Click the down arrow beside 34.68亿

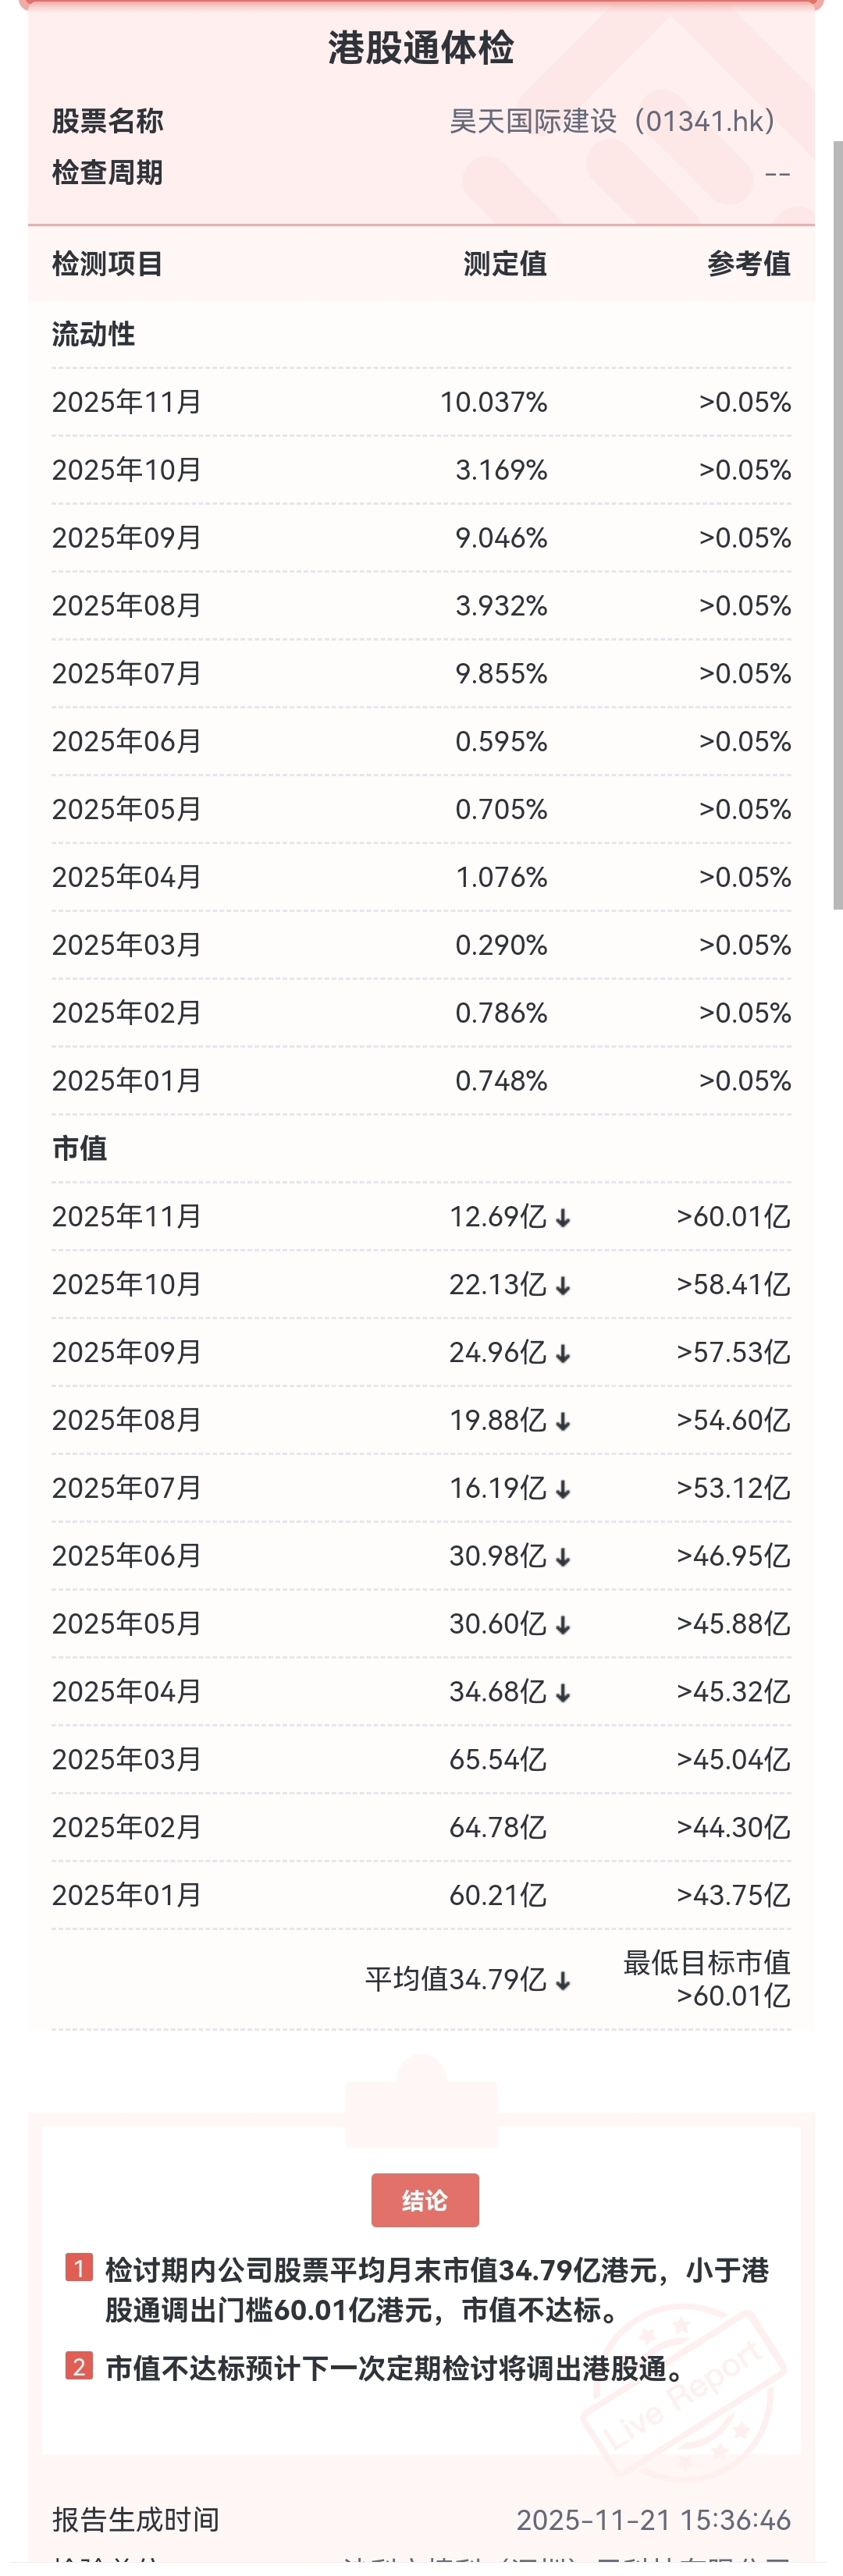(563, 1693)
